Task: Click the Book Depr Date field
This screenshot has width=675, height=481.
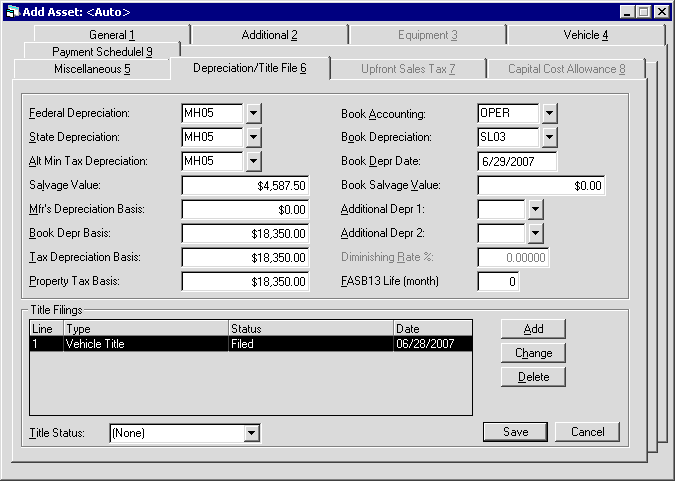Action: [x=517, y=161]
